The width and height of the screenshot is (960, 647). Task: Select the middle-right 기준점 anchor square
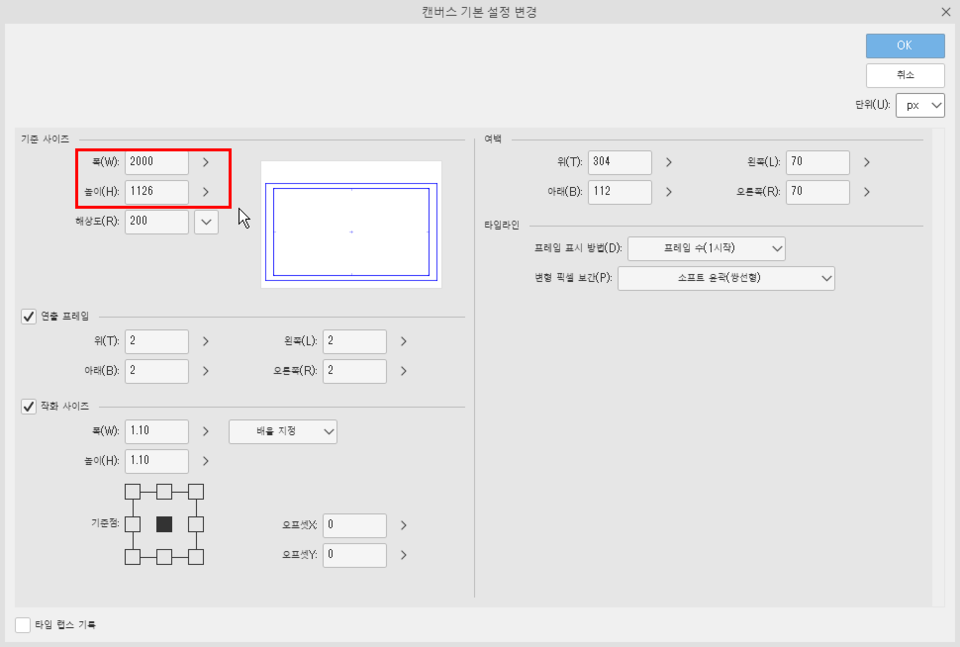pos(196,524)
